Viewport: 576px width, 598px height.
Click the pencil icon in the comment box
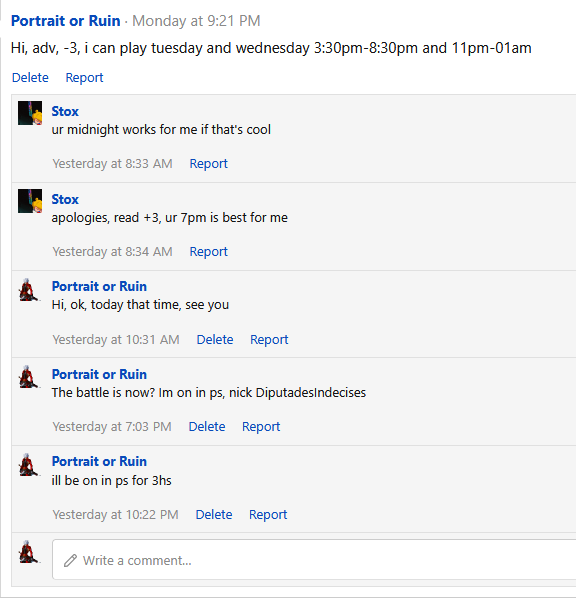[x=70, y=561]
